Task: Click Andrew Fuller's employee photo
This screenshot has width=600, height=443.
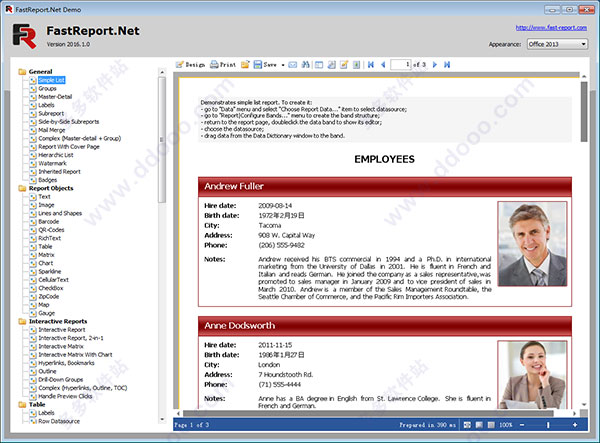Action: pos(532,244)
